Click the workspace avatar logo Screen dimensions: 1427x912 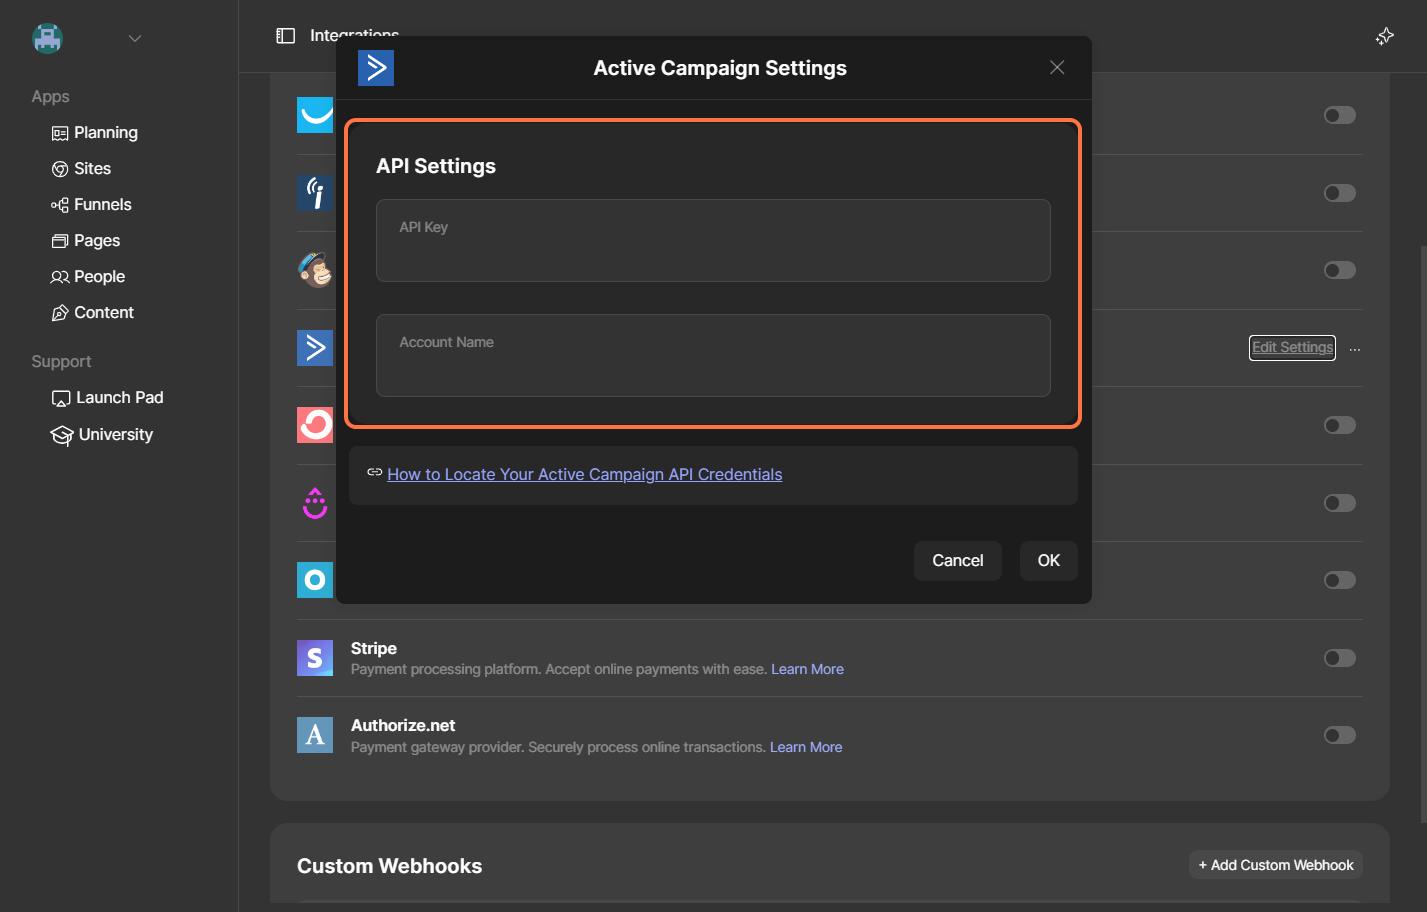47,38
